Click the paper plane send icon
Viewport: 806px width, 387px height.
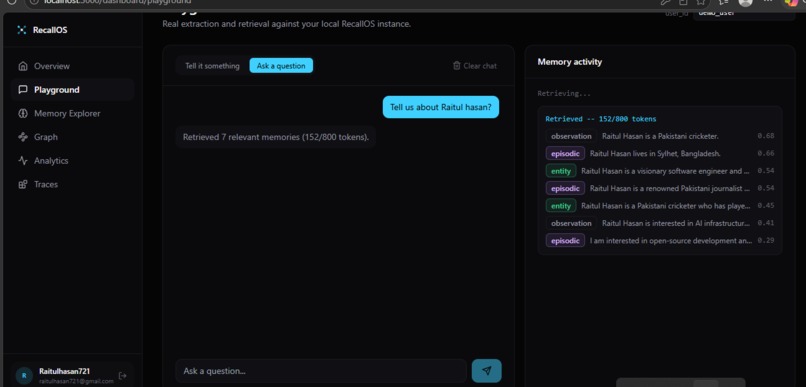click(x=486, y=371)
